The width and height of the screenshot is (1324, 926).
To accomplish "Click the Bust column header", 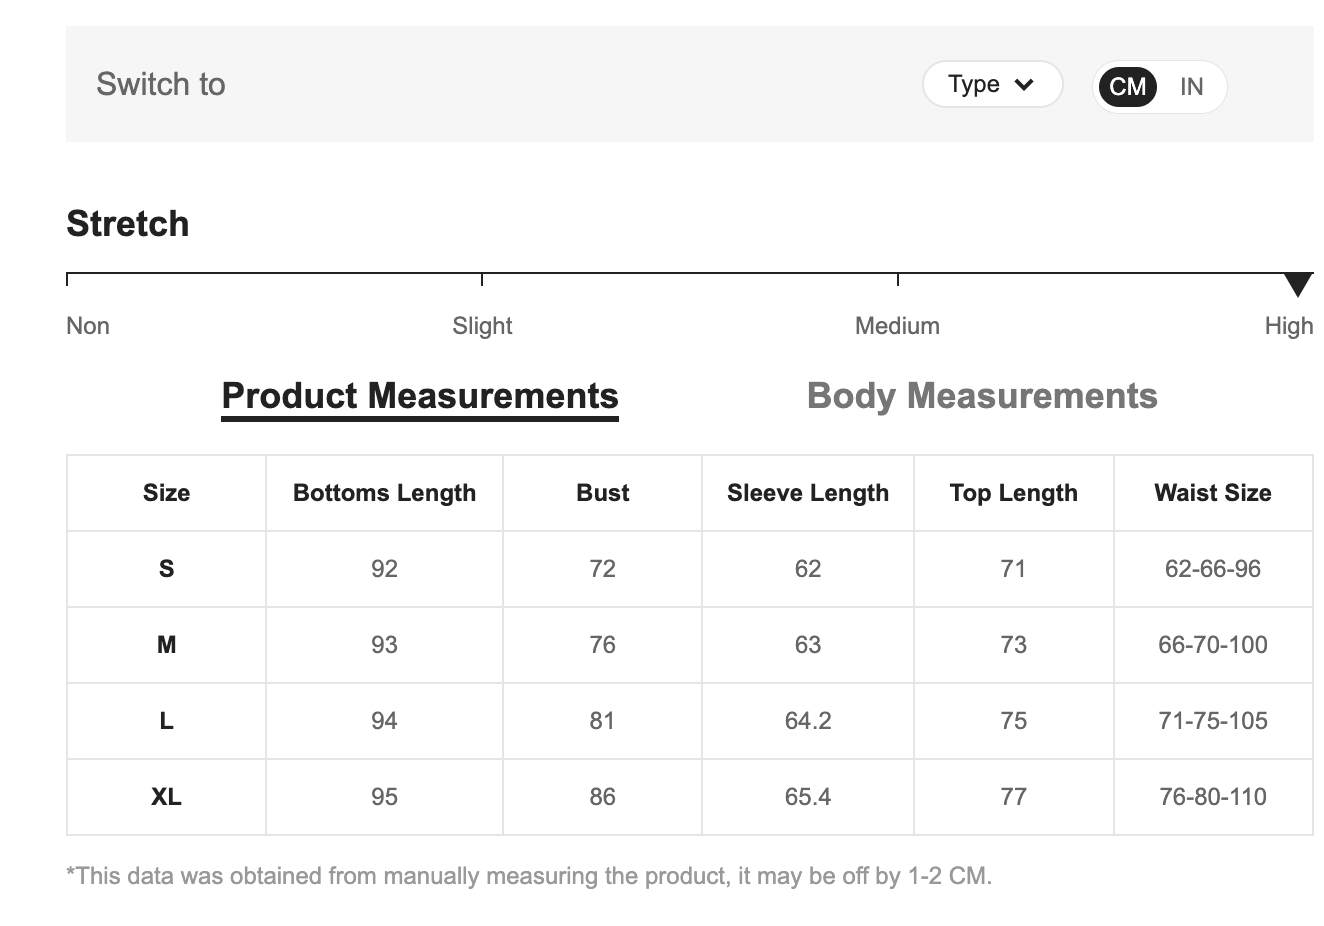I will tap(602, 493).
